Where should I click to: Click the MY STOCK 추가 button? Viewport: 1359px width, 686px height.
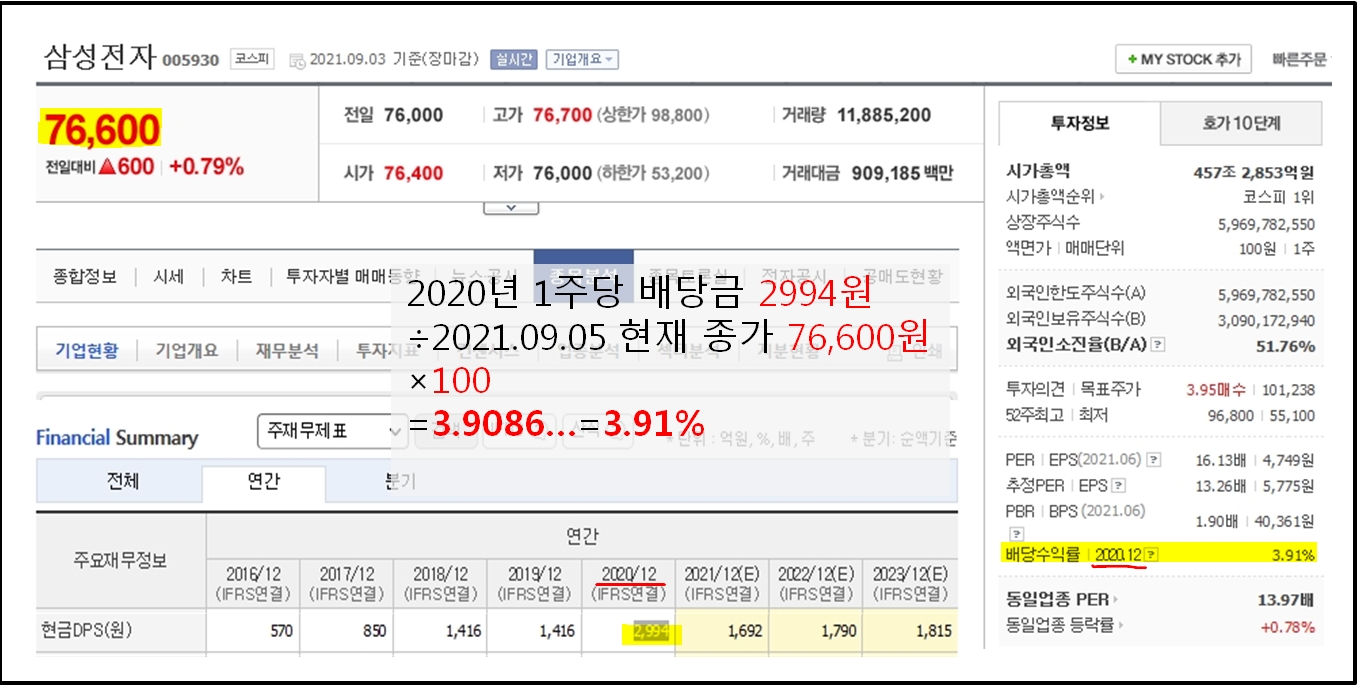coord(1183,60)
